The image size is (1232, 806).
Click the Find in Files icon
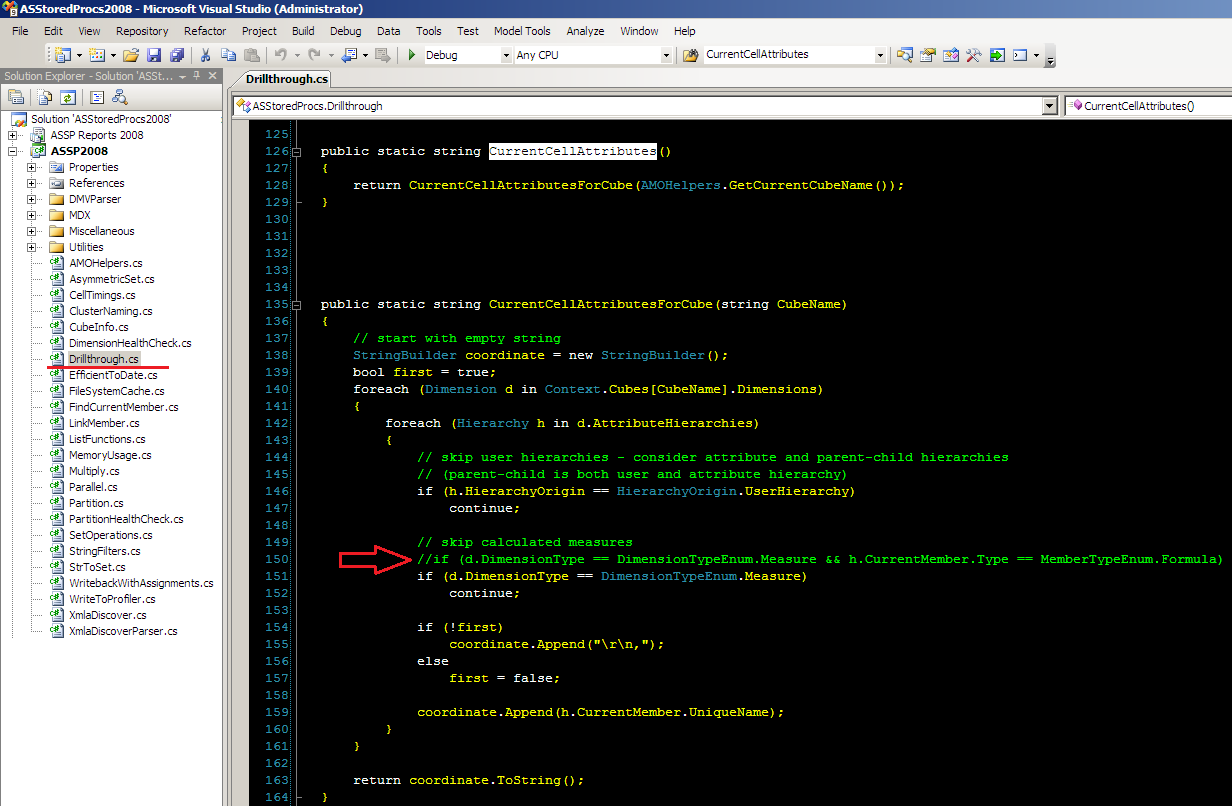tap(691, 55)
